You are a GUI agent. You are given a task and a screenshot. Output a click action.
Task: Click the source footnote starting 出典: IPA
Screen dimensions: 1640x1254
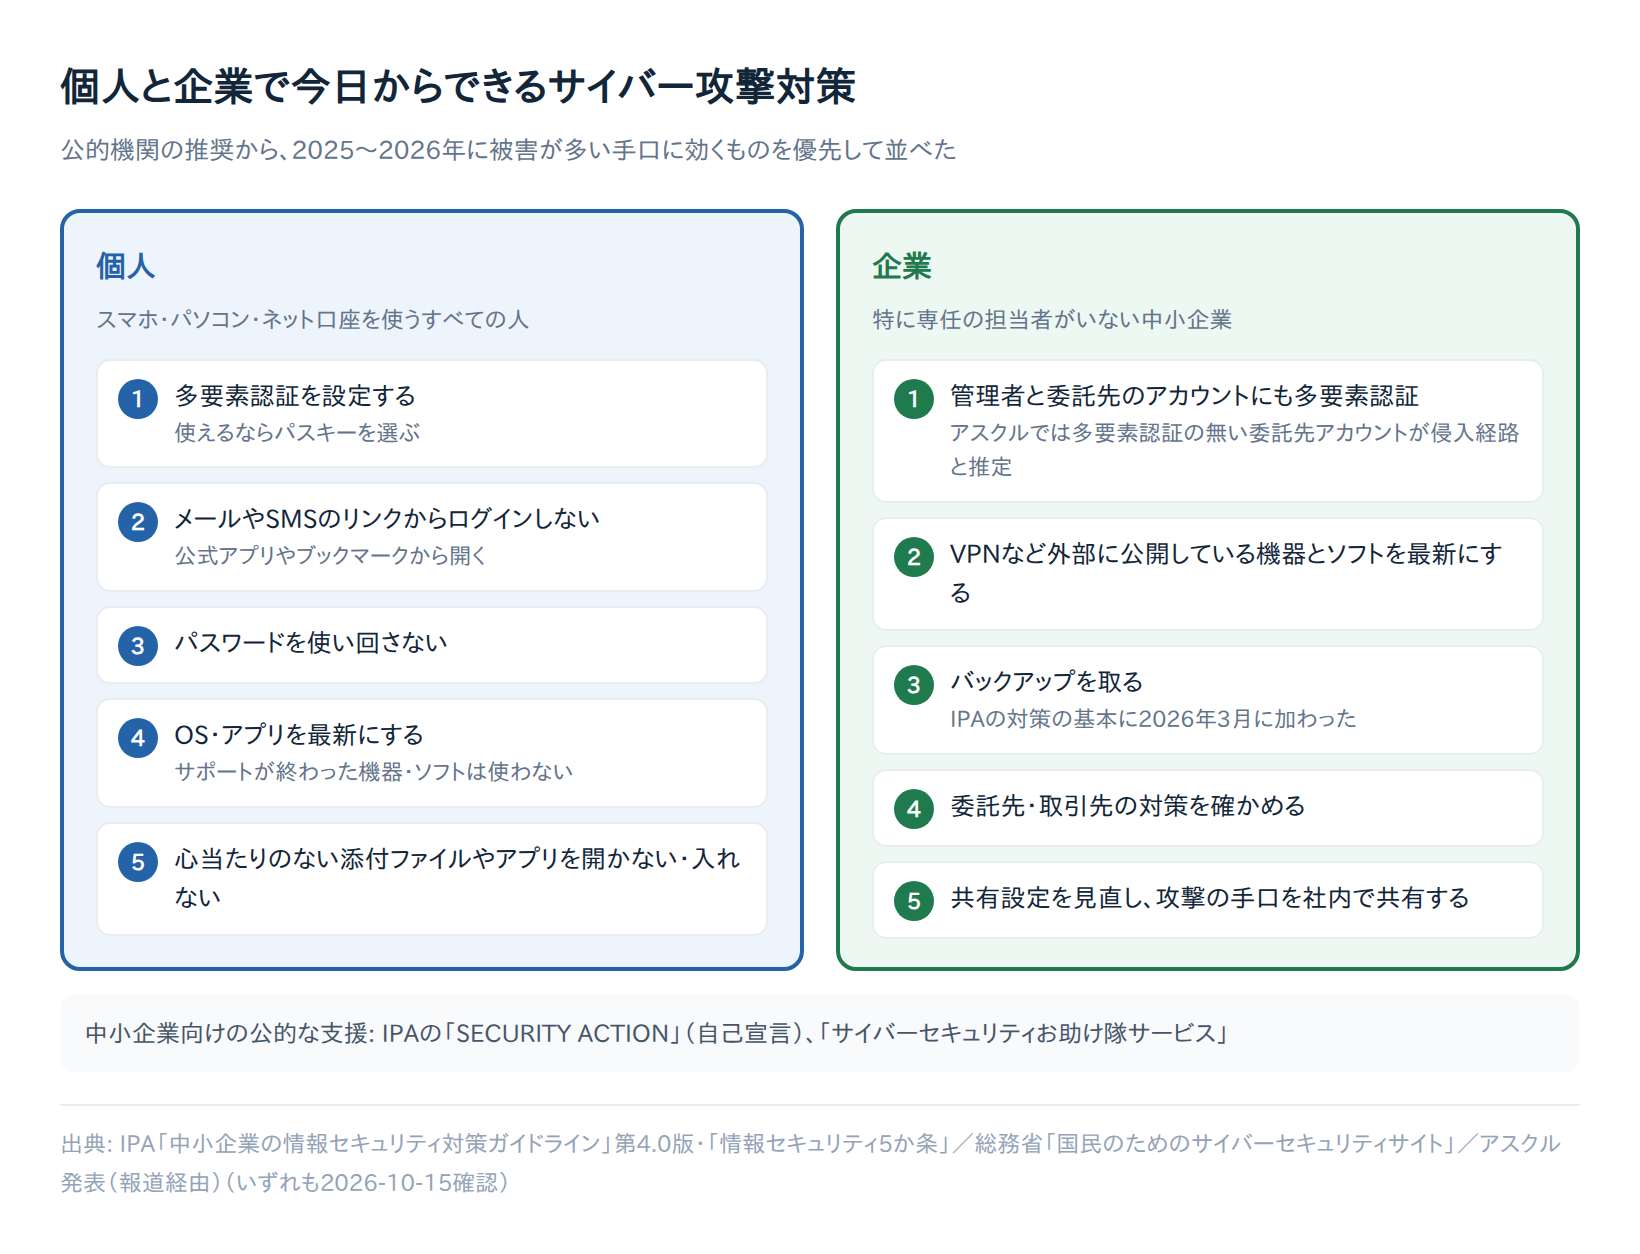click(810, 1163)
